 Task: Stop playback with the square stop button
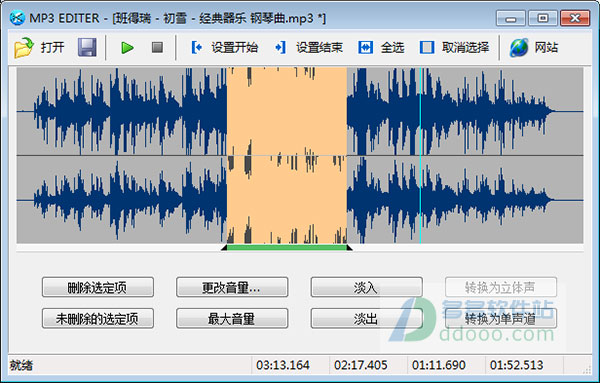[x=157, y=47]
